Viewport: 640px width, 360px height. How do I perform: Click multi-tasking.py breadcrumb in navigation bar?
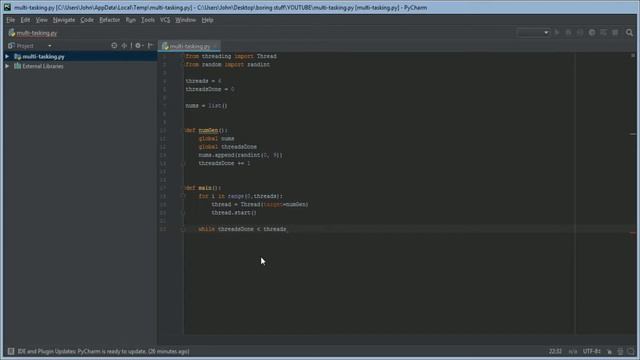(x=33, y=33)
